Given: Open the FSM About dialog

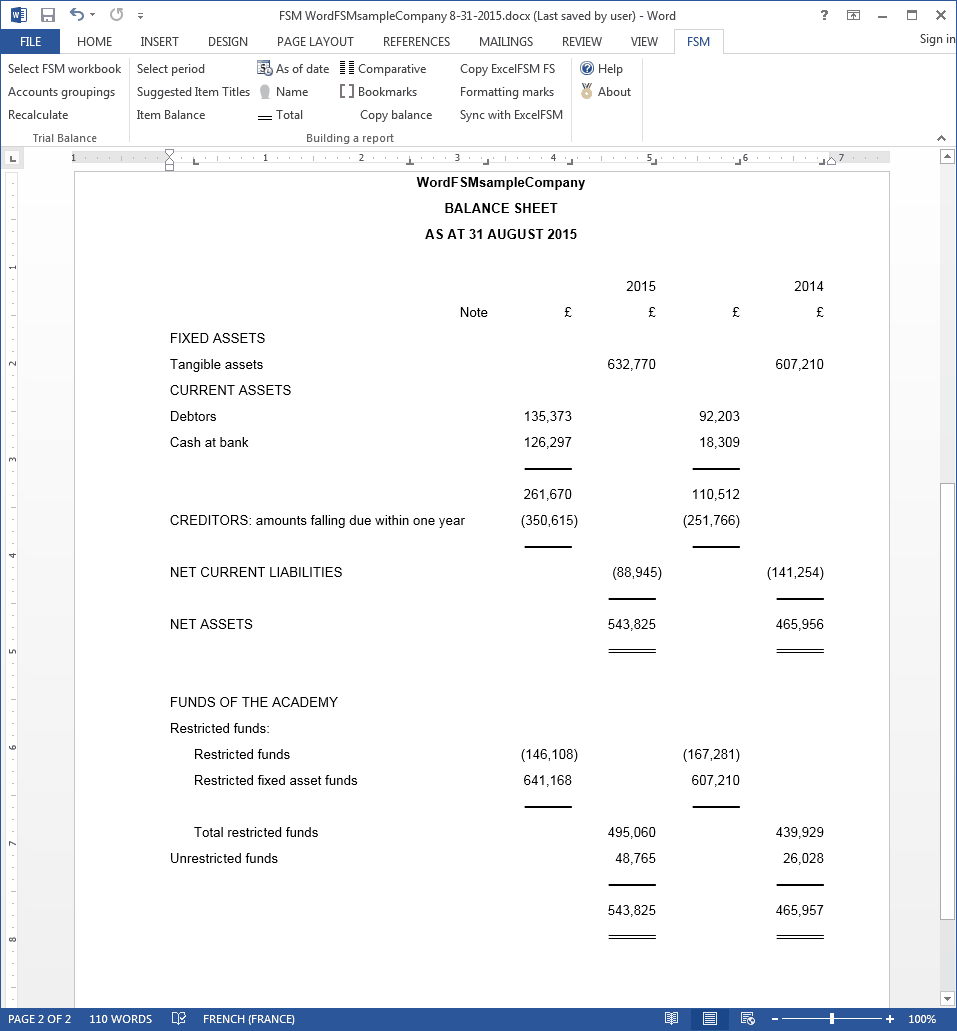Looking at the screenshot, I should click(x=606, y=91).
